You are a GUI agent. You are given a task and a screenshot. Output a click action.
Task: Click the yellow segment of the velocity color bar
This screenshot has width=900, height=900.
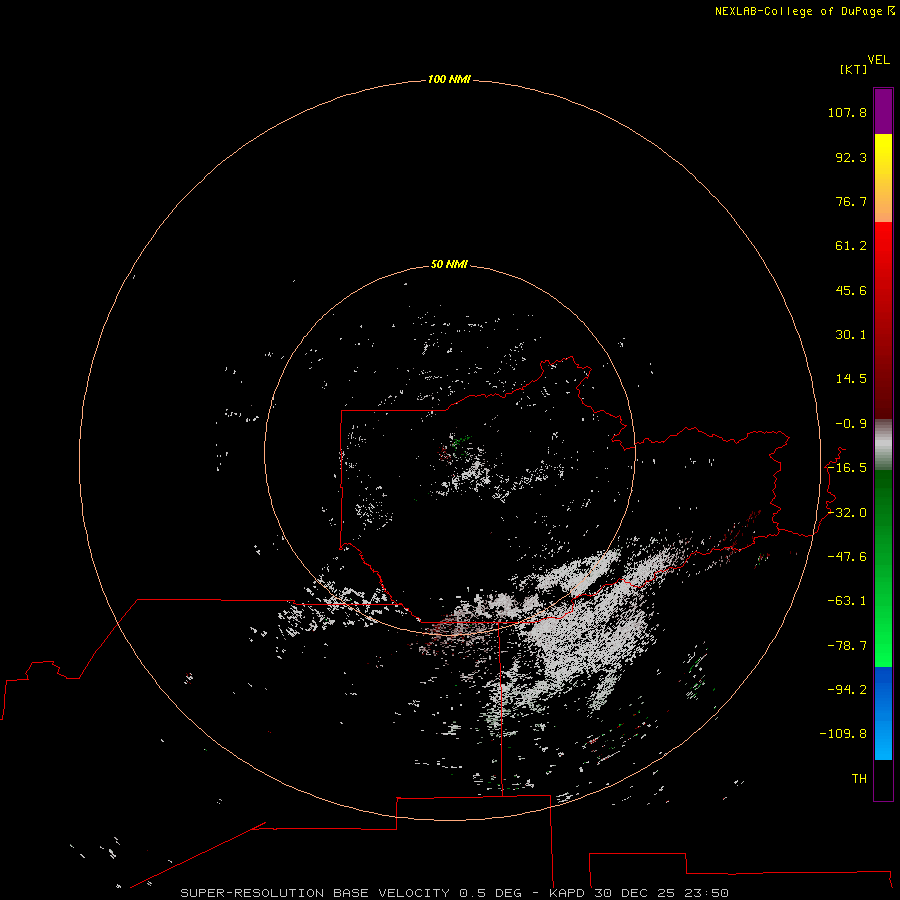883,178
